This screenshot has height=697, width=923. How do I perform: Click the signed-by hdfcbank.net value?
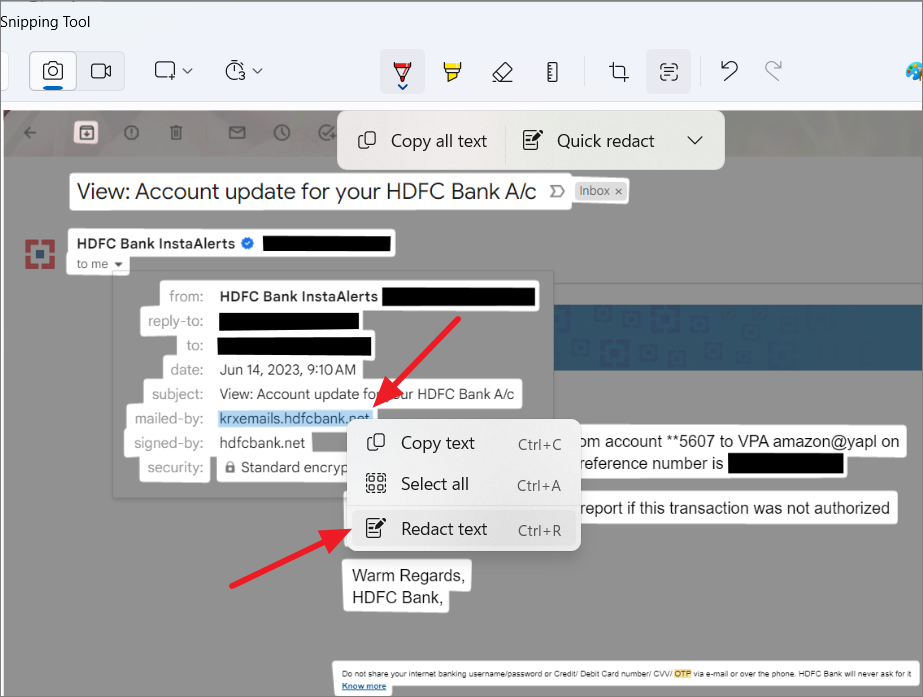click(262, 443)
